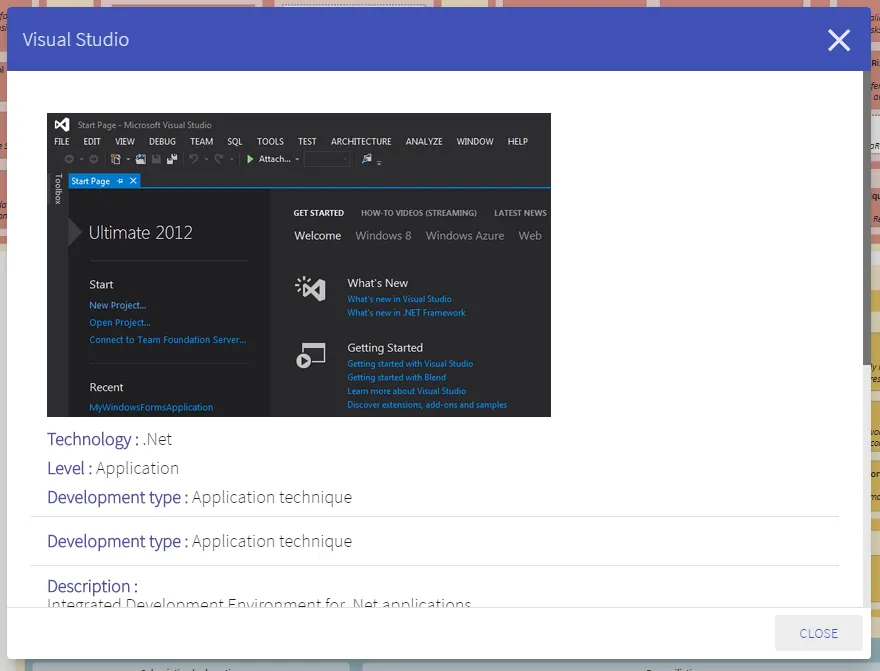Click 'What's new in .NET Framework' in the screenshot
Image resolution: width=880 pixels, height=671 pixels.
(406, 312)
